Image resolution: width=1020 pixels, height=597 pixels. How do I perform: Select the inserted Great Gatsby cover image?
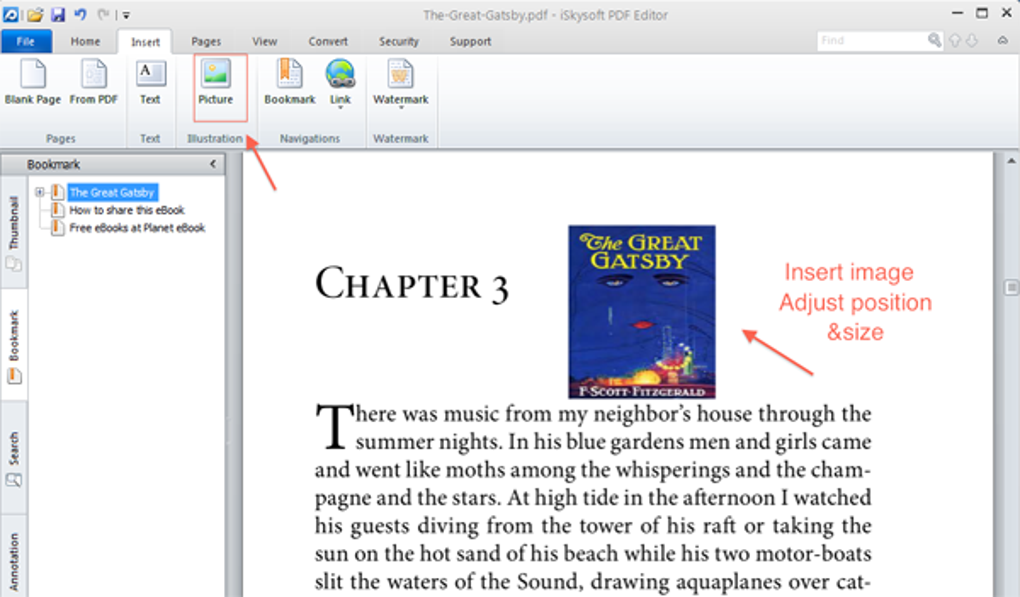(x=641, y=312)
